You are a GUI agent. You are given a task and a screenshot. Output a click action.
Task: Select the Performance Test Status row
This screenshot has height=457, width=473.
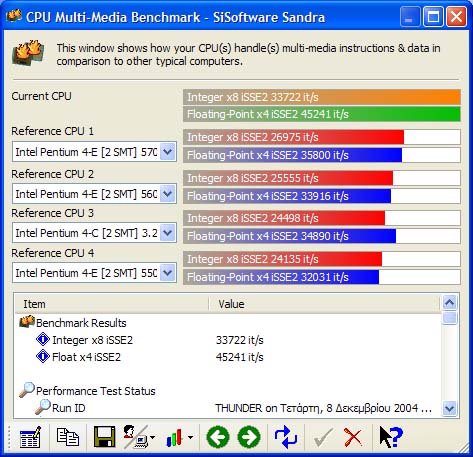[x=228, y=391]
